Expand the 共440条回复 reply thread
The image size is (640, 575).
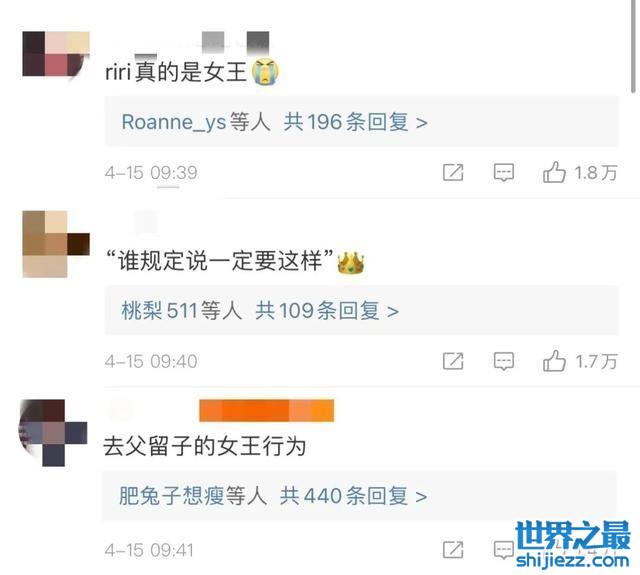click(353, 496)
